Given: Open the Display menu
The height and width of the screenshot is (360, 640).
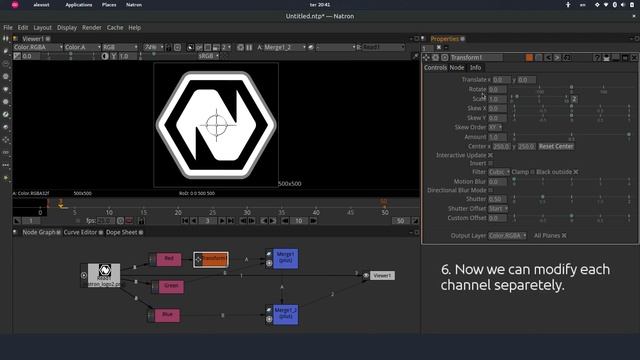Looking at the screenshot, I should [67, 27].
